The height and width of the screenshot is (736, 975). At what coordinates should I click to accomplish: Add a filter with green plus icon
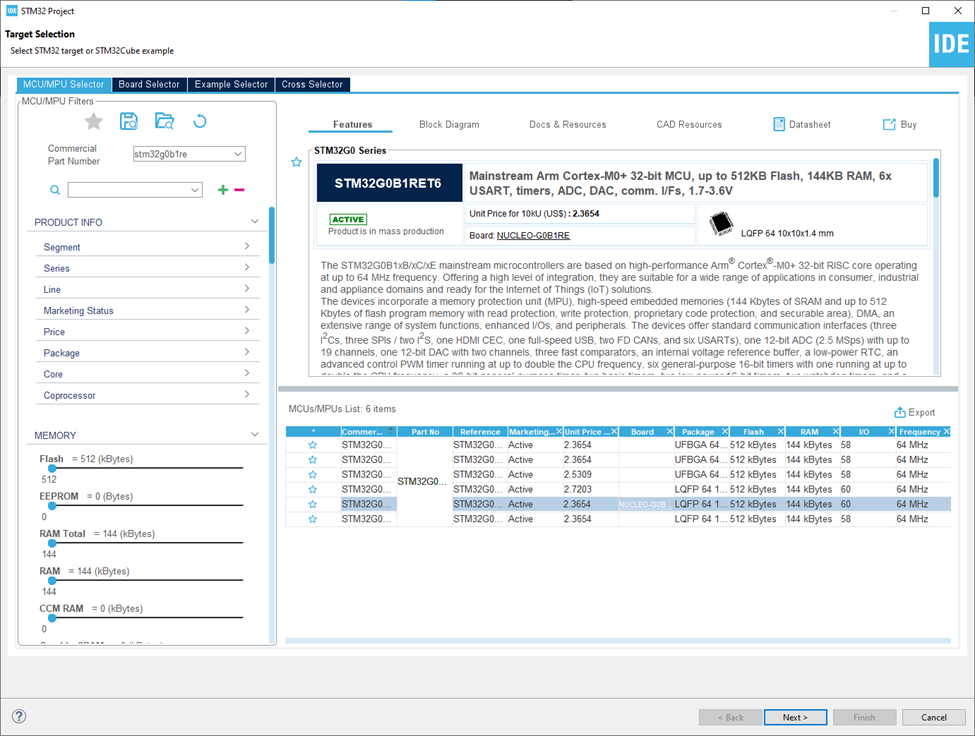point(223,190)
